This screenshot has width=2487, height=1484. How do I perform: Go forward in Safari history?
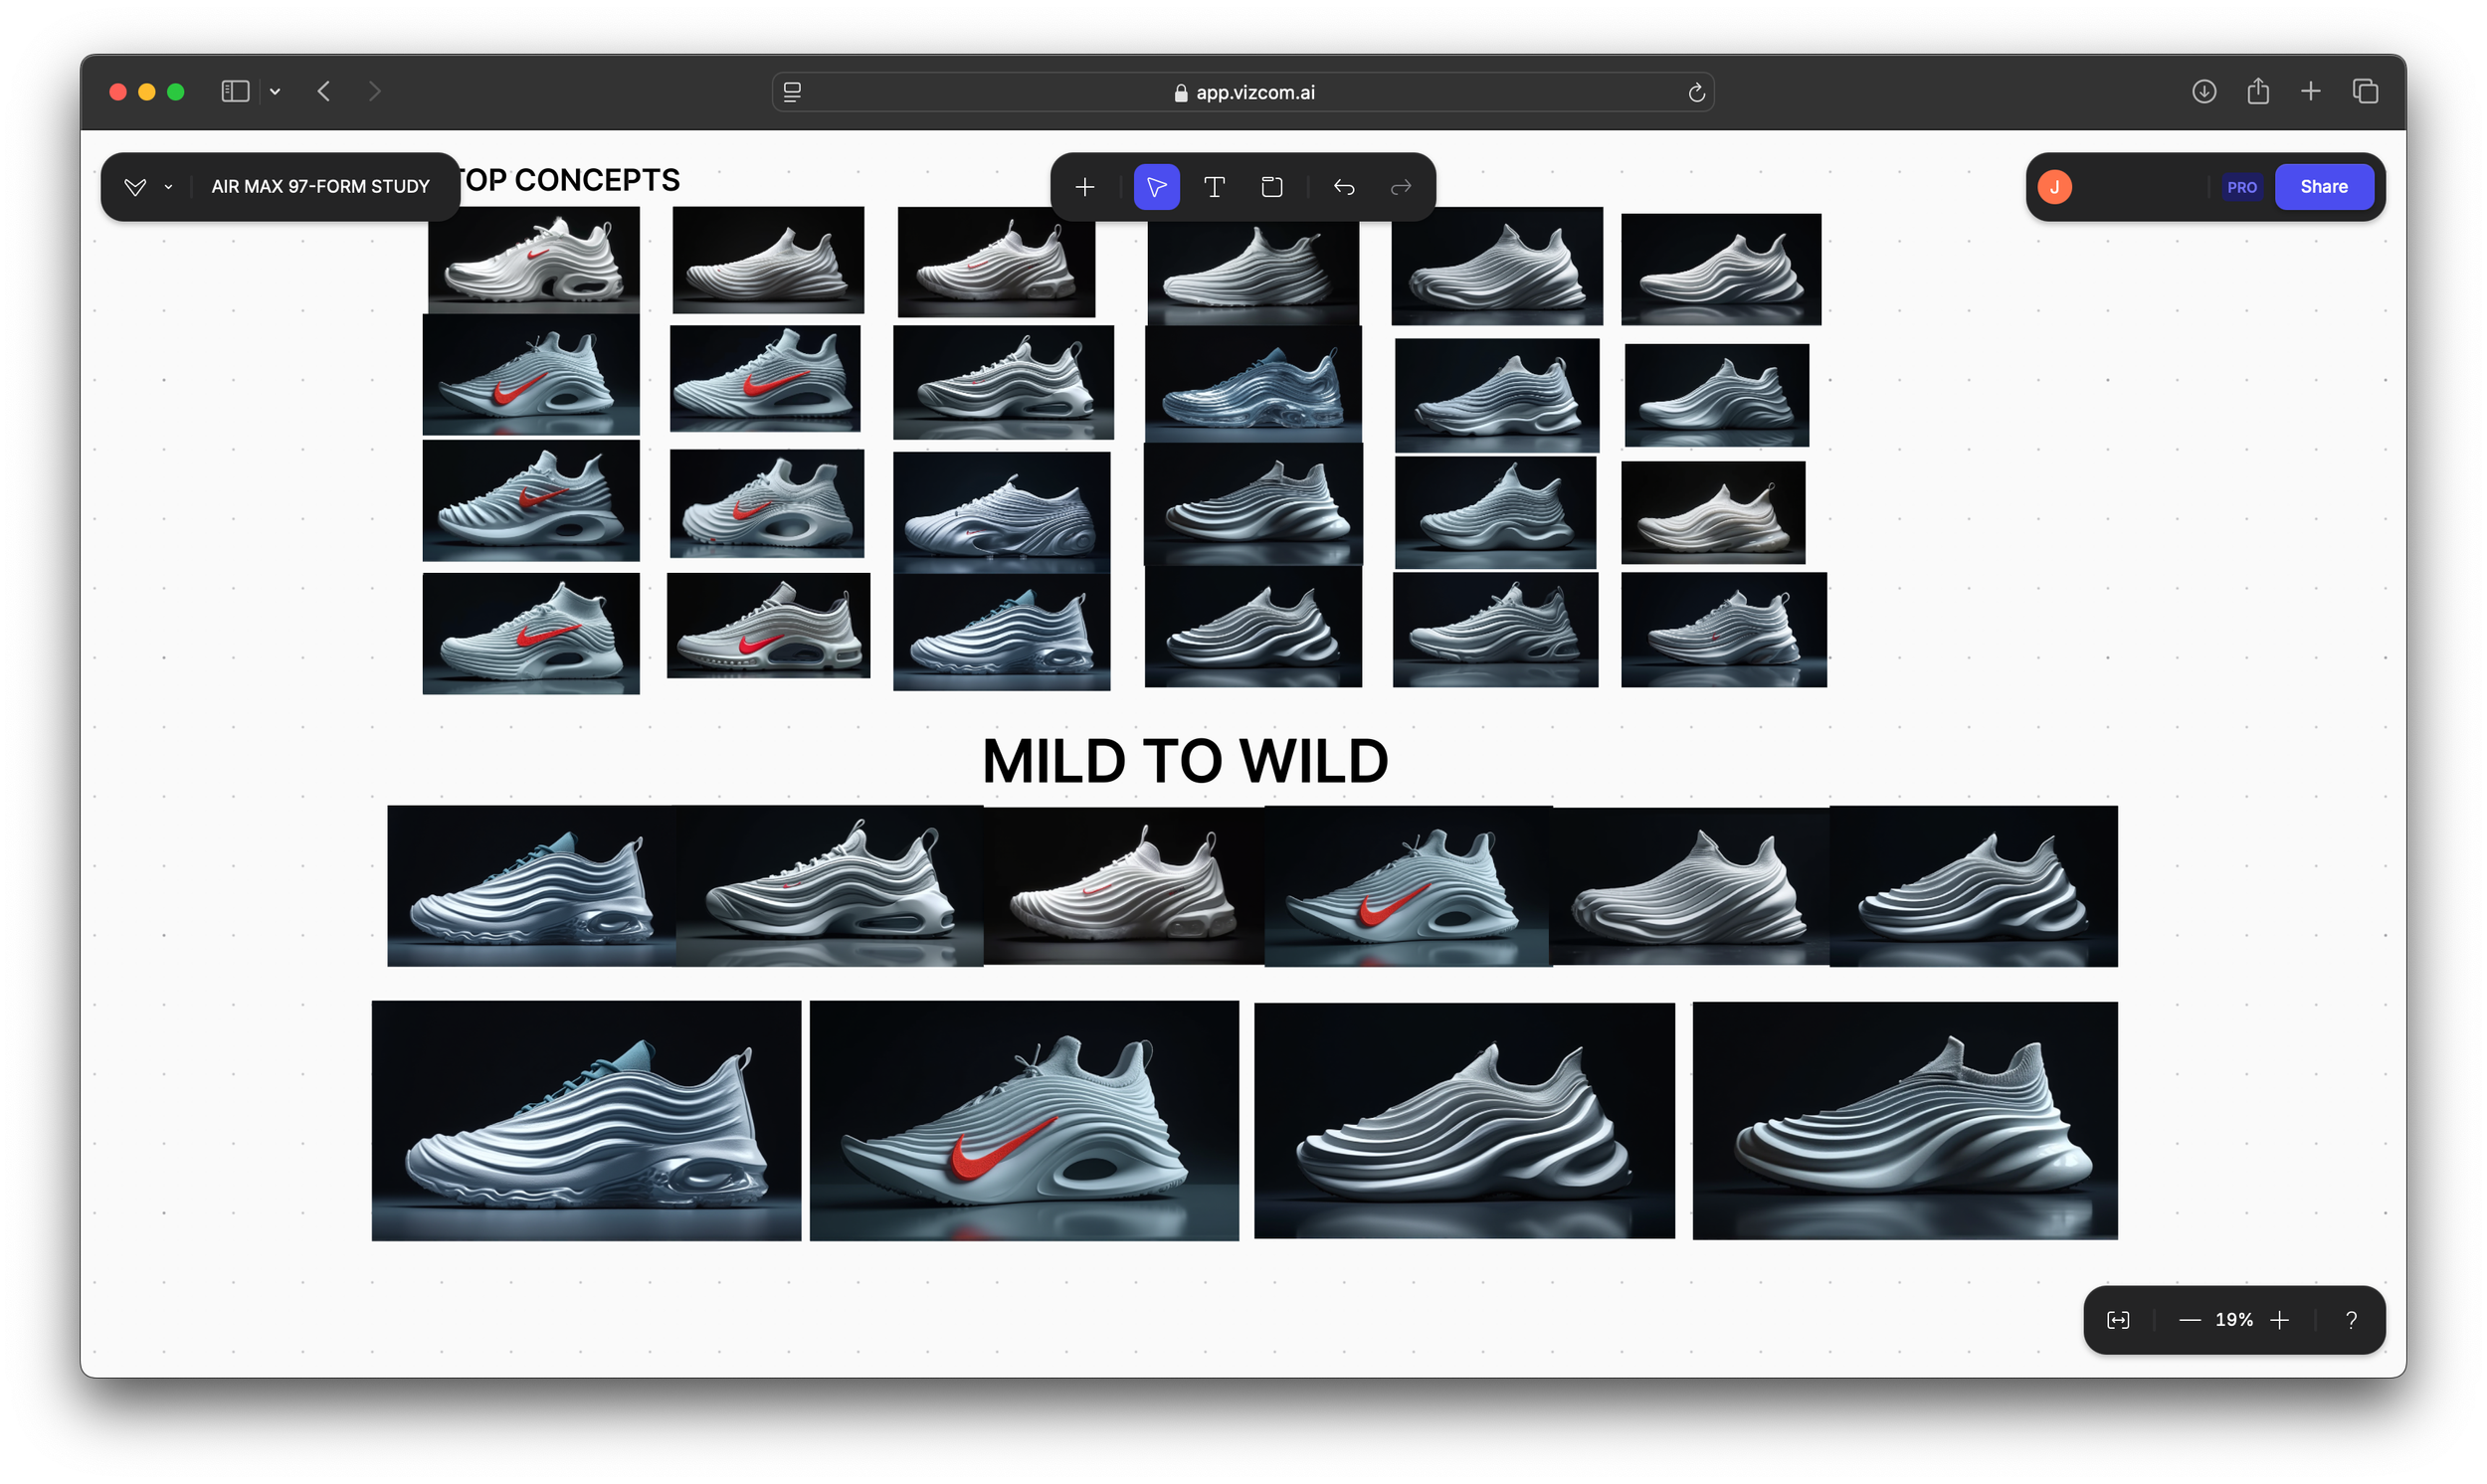(x=374, y=92)
